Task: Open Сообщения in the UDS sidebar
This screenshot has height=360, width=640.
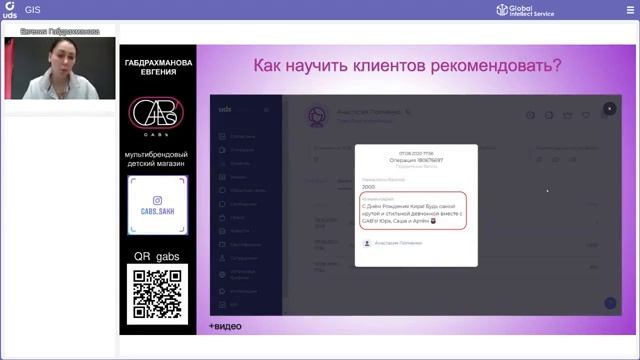Action: [238, 204]
